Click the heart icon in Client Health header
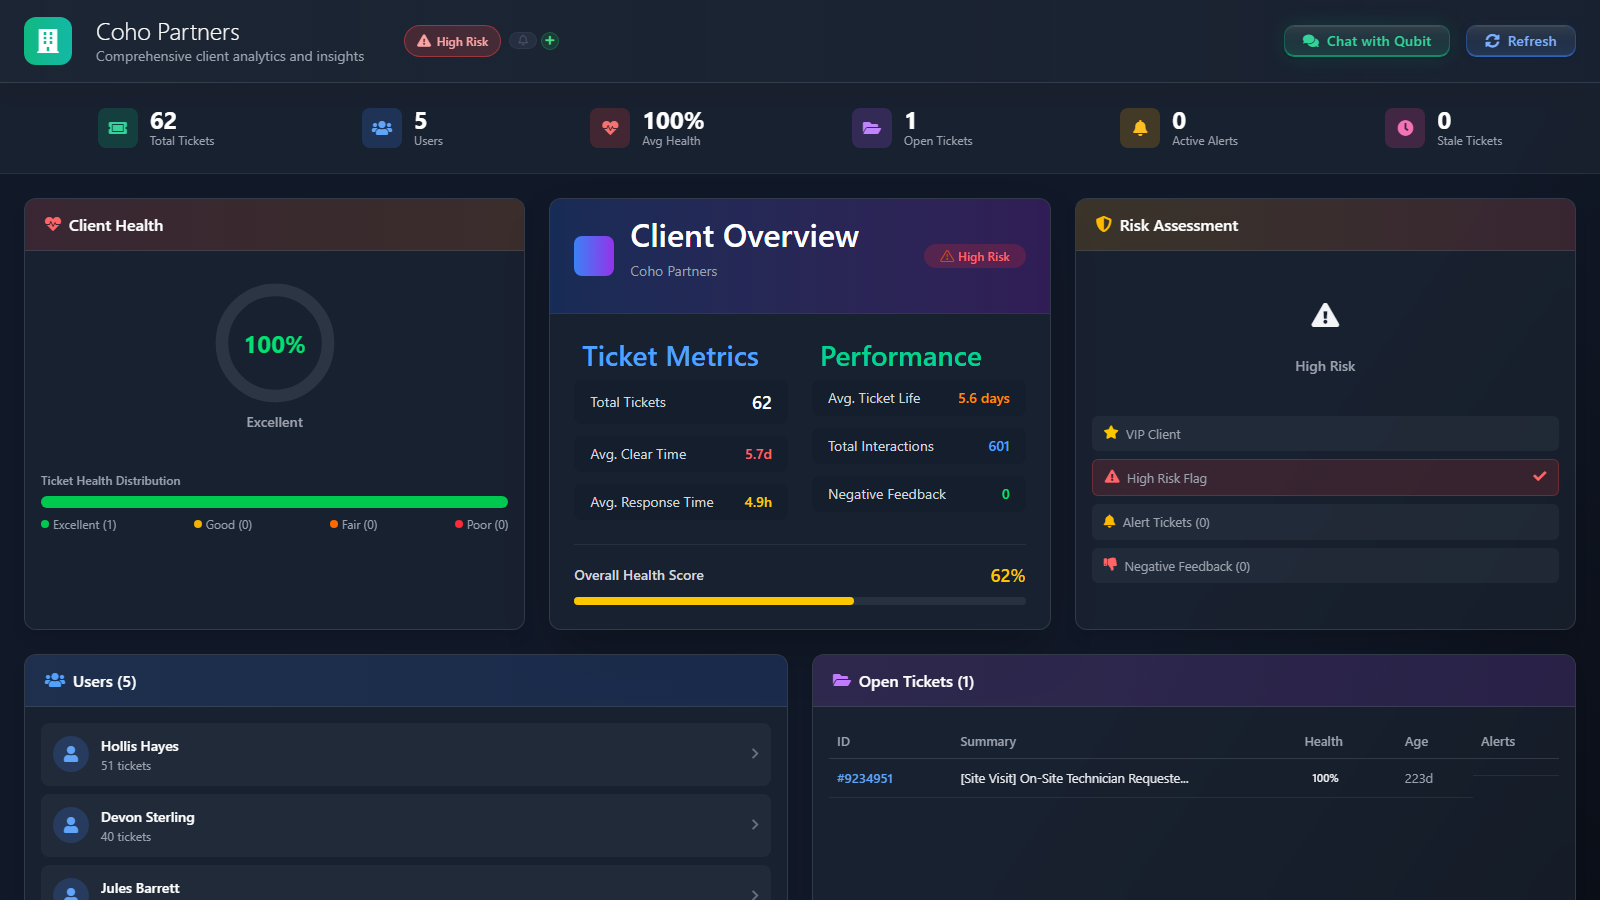Viewport: 1600px width, 900px height. click(x=53, y=225)
